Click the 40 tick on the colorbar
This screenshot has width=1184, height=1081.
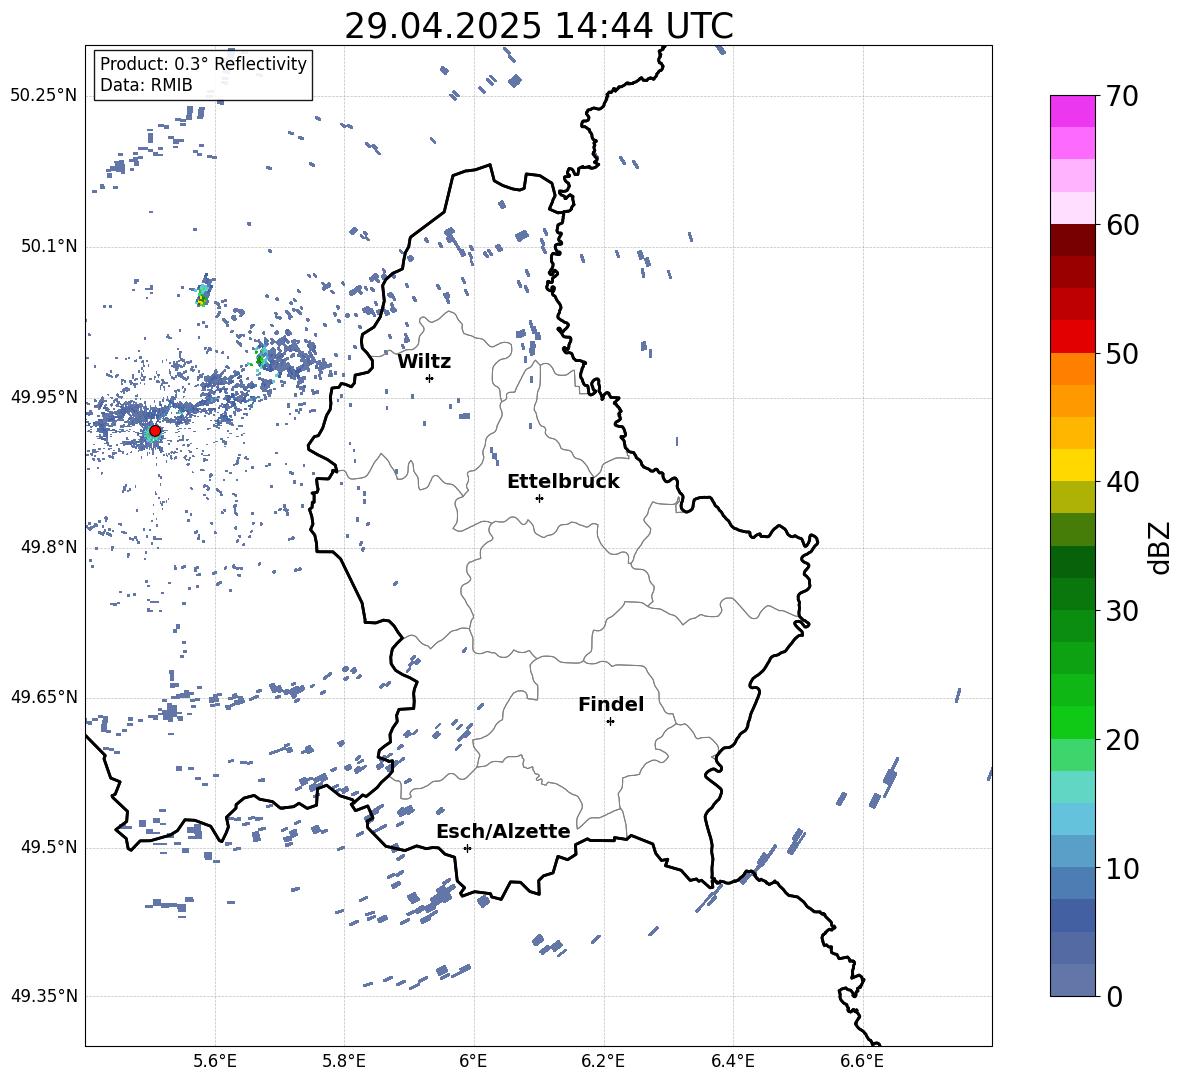[x=1123, y=482]
